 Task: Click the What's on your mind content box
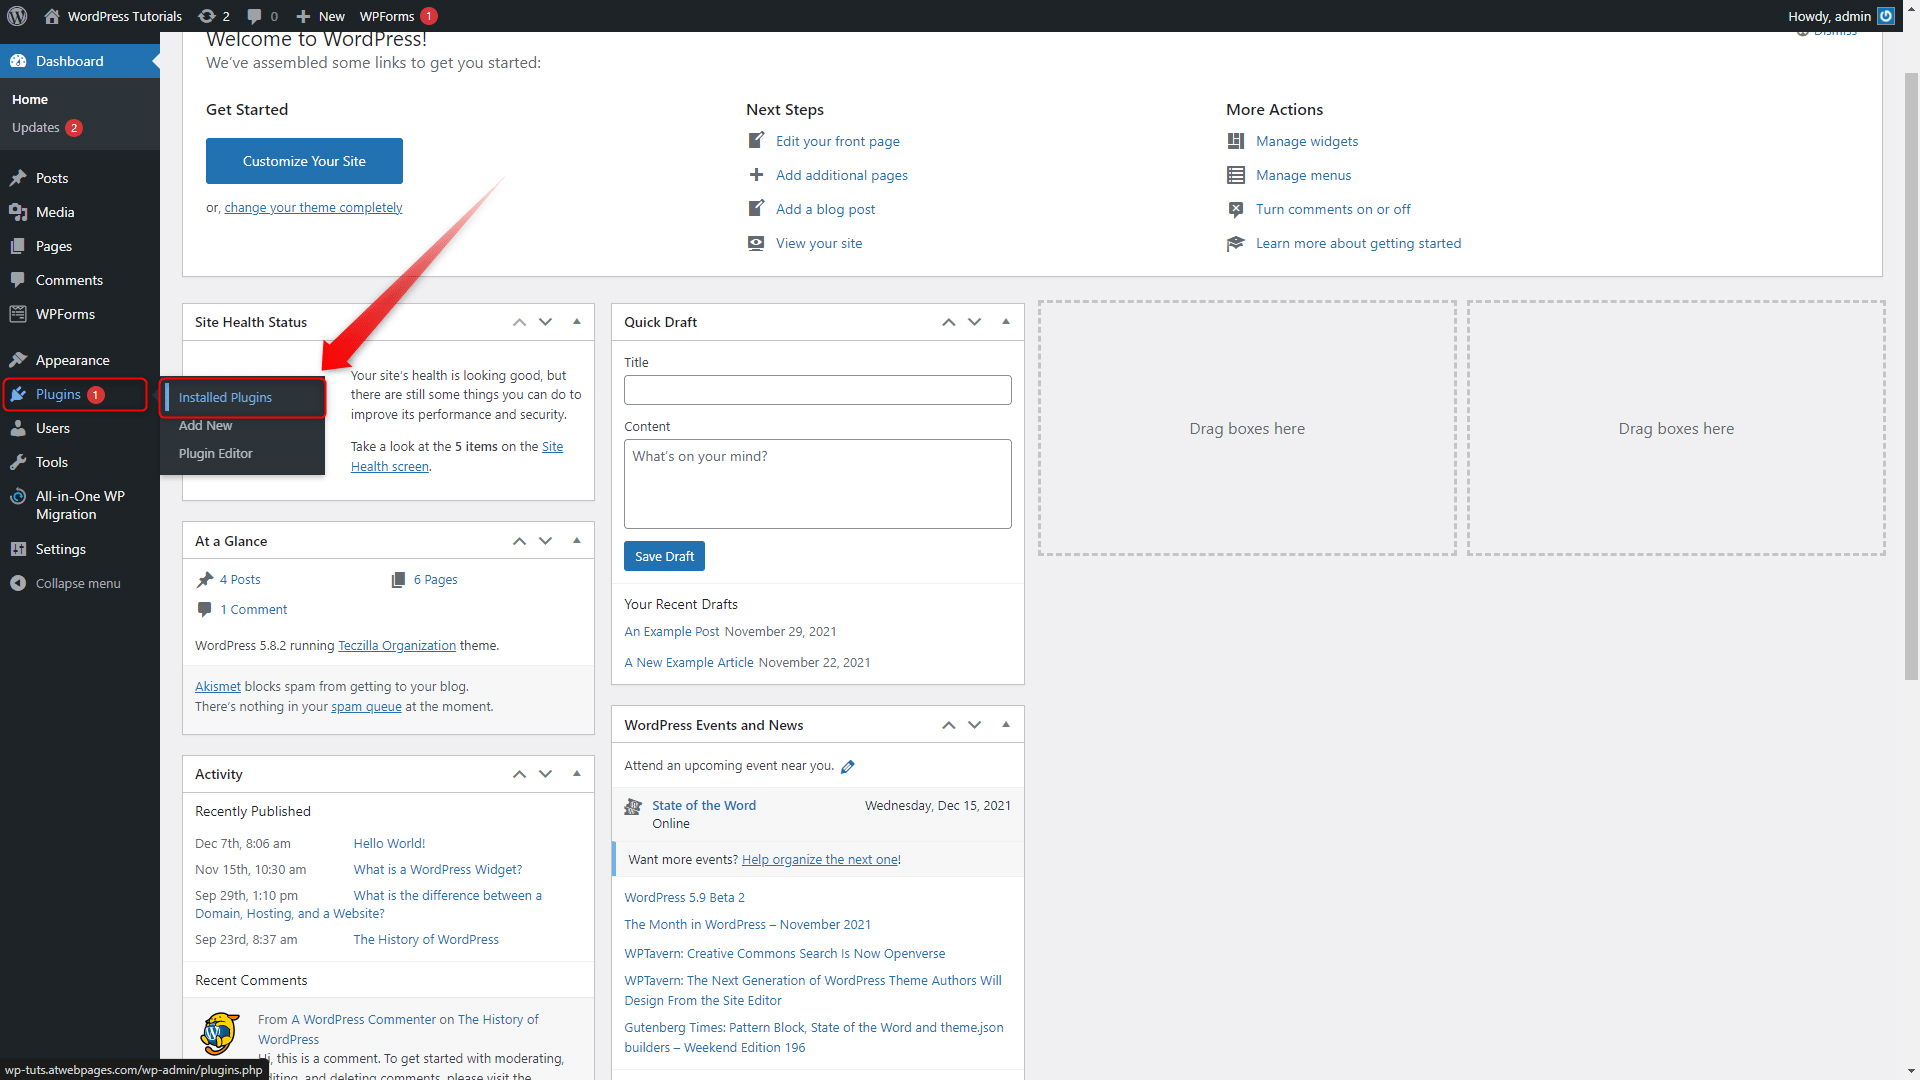click(x=817, y=484)
